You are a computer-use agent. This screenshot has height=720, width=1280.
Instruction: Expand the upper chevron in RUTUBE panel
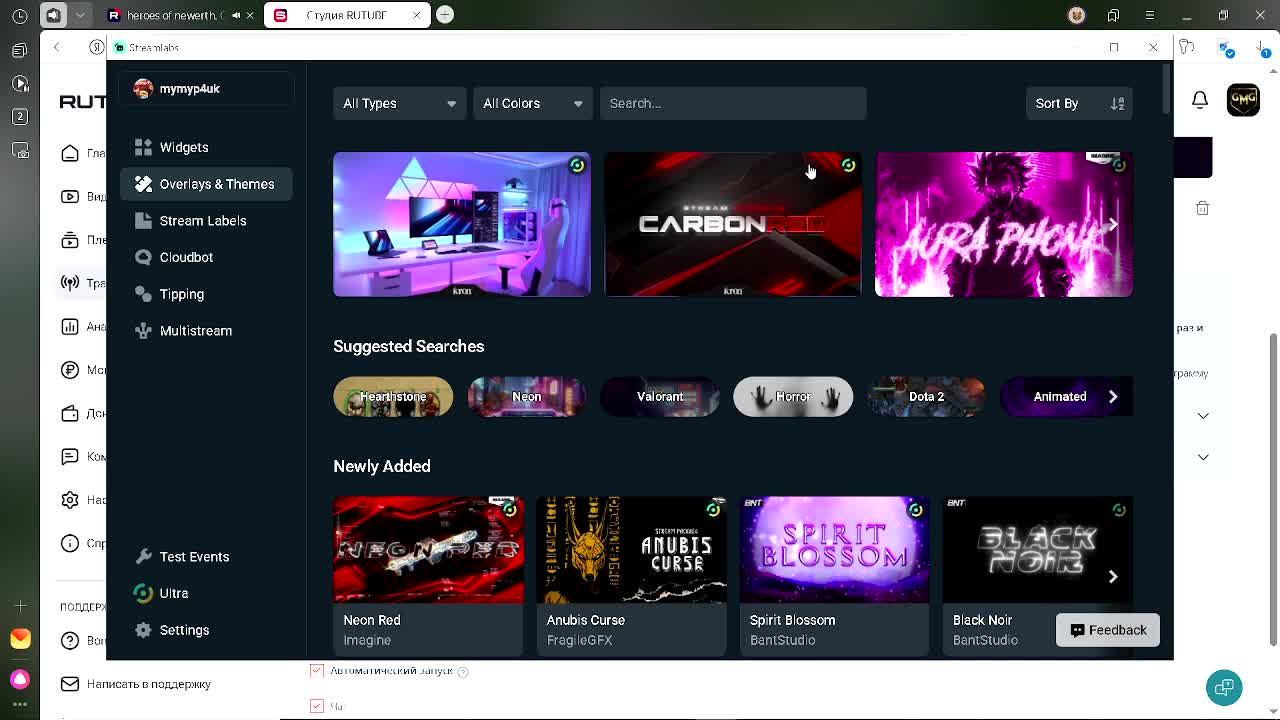tap(1203, 415)
